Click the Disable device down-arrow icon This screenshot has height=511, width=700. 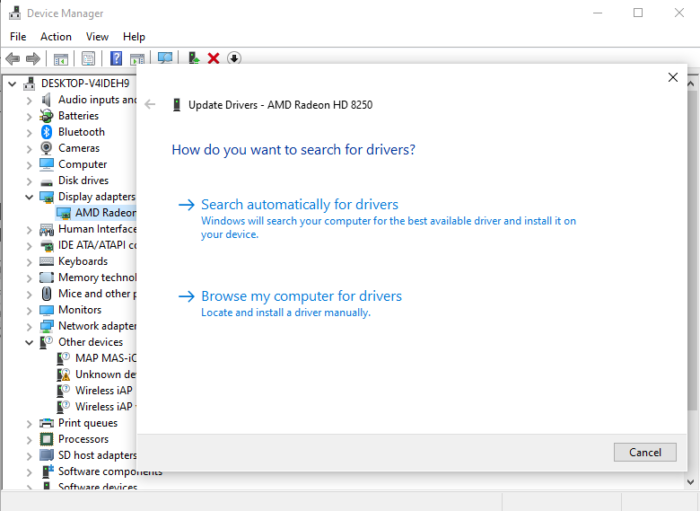(234, 58)
